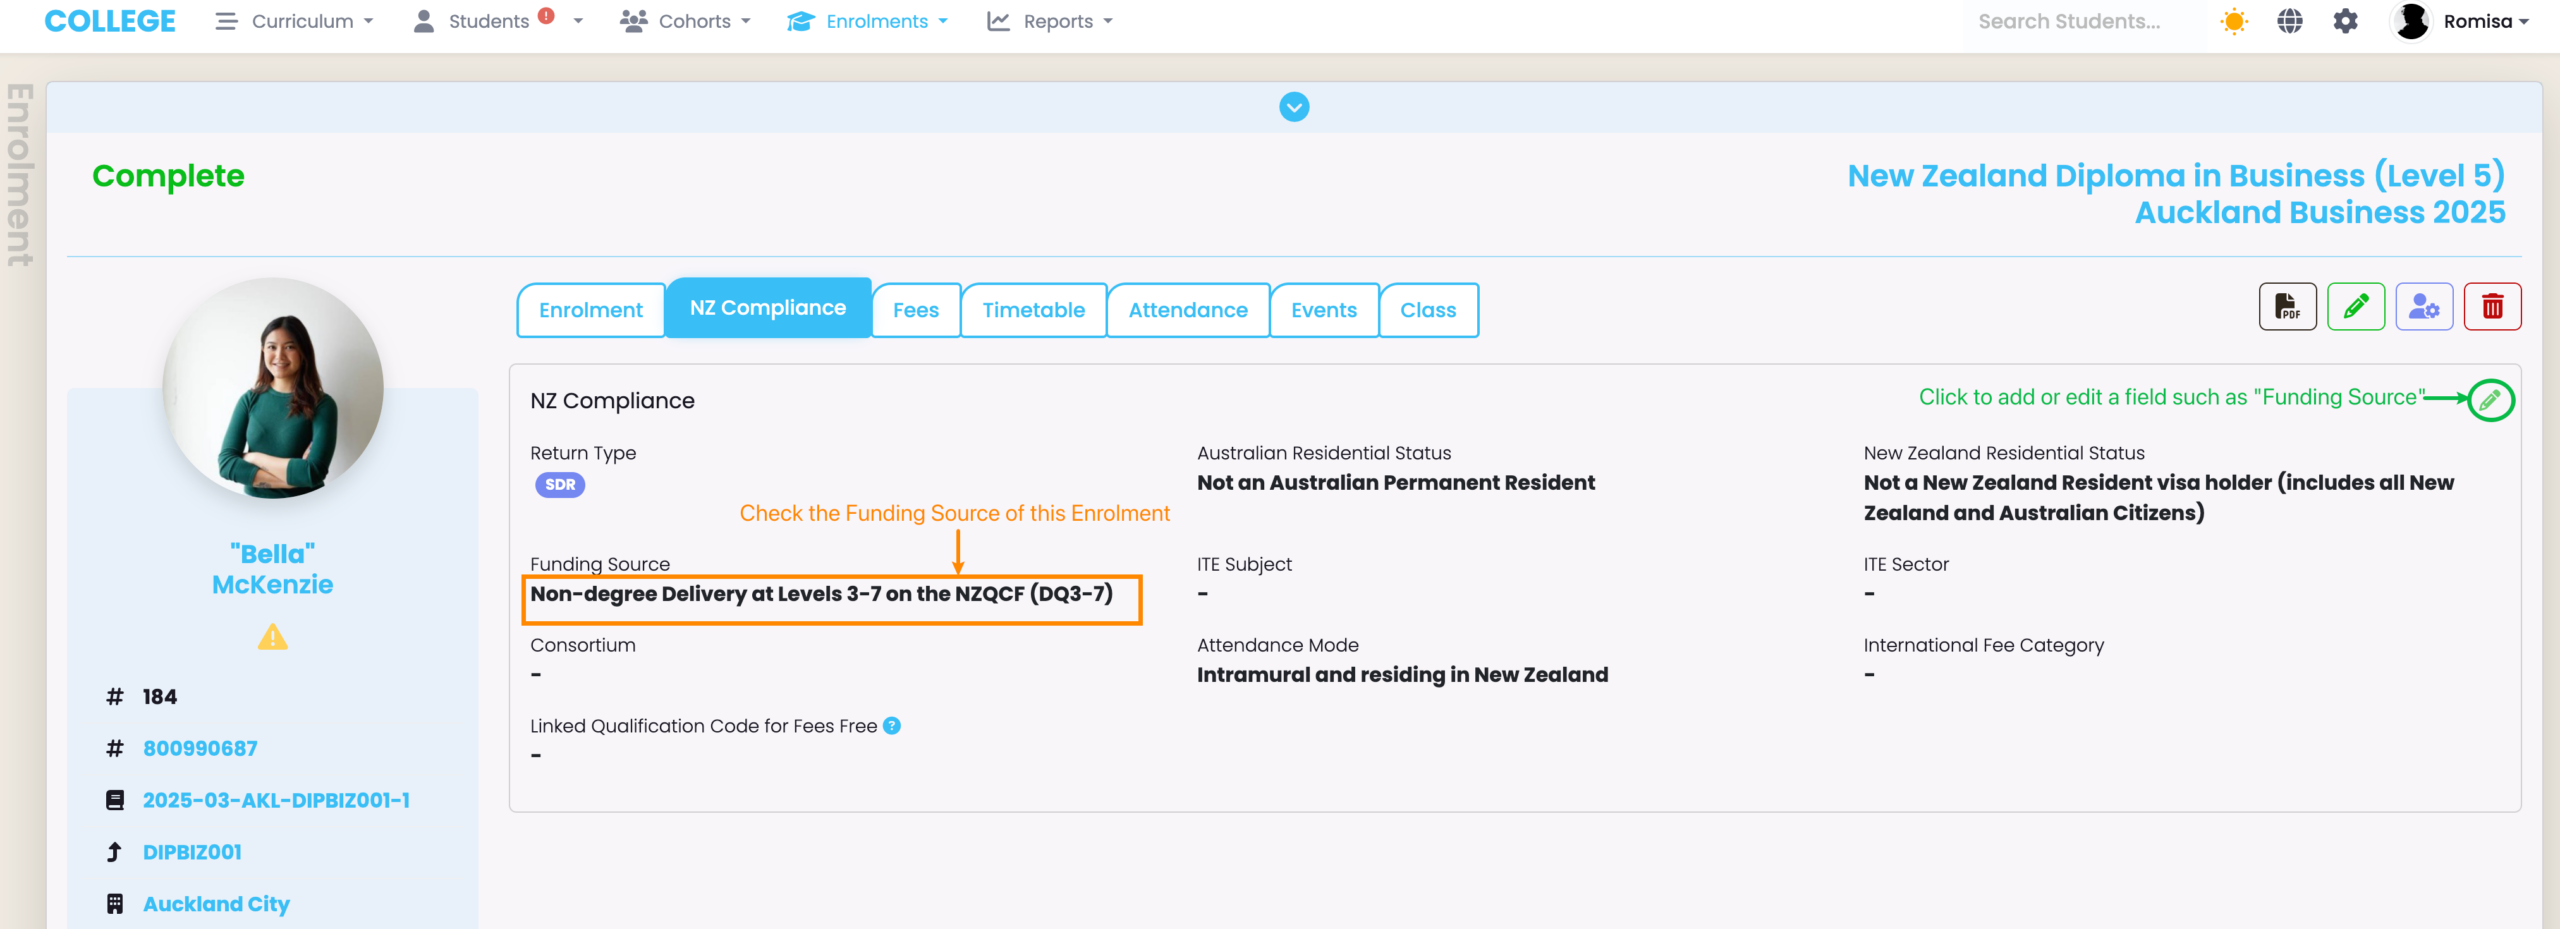The image size is (2560, 929).
Task: Switch to the Fees tab
Action: [915, 310]
